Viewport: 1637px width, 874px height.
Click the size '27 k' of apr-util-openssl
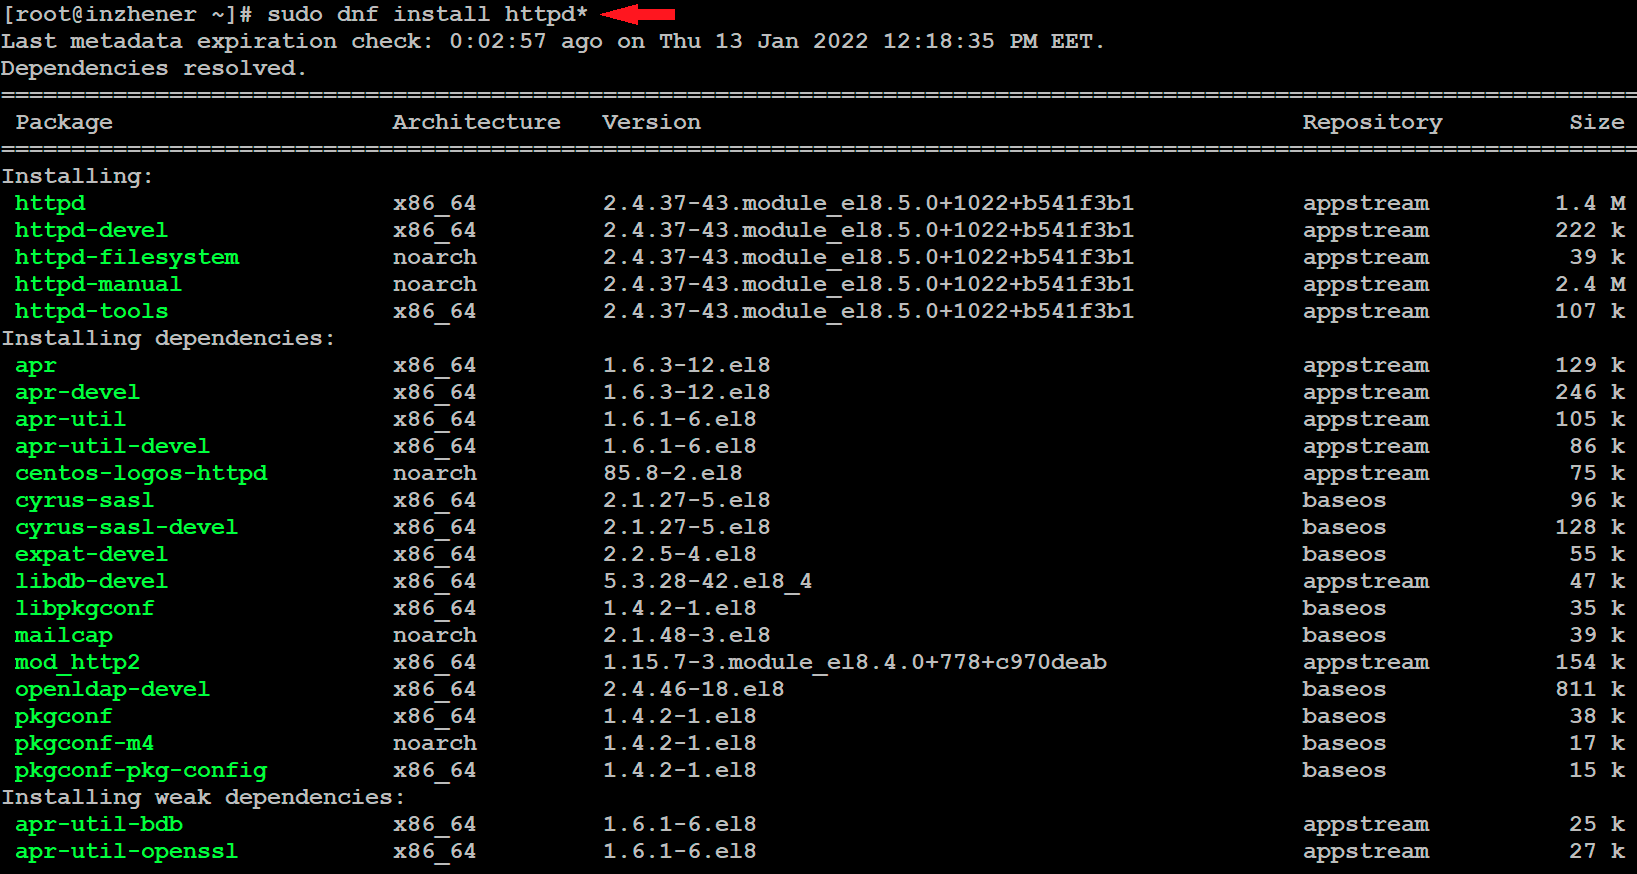coord(1597,851)
